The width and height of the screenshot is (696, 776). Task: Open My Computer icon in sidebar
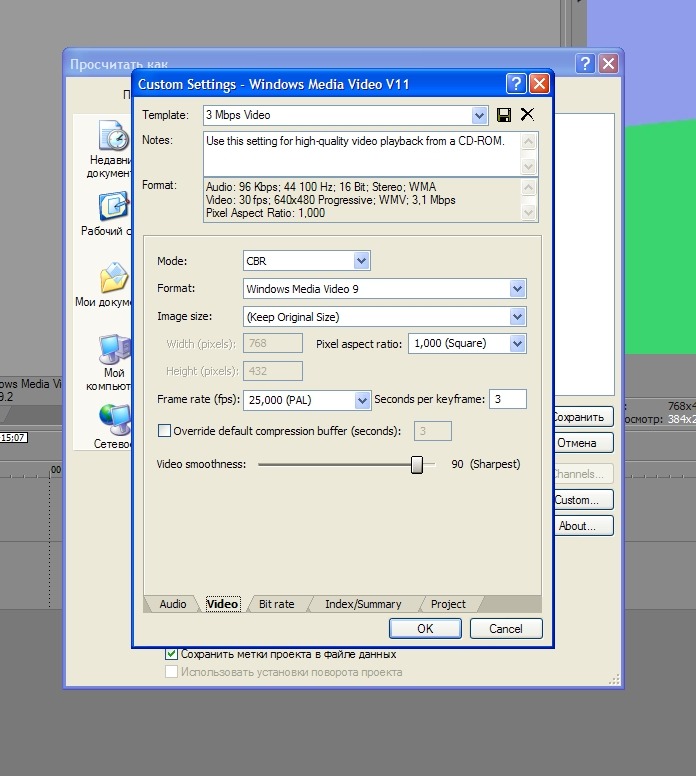pos(114,349)
